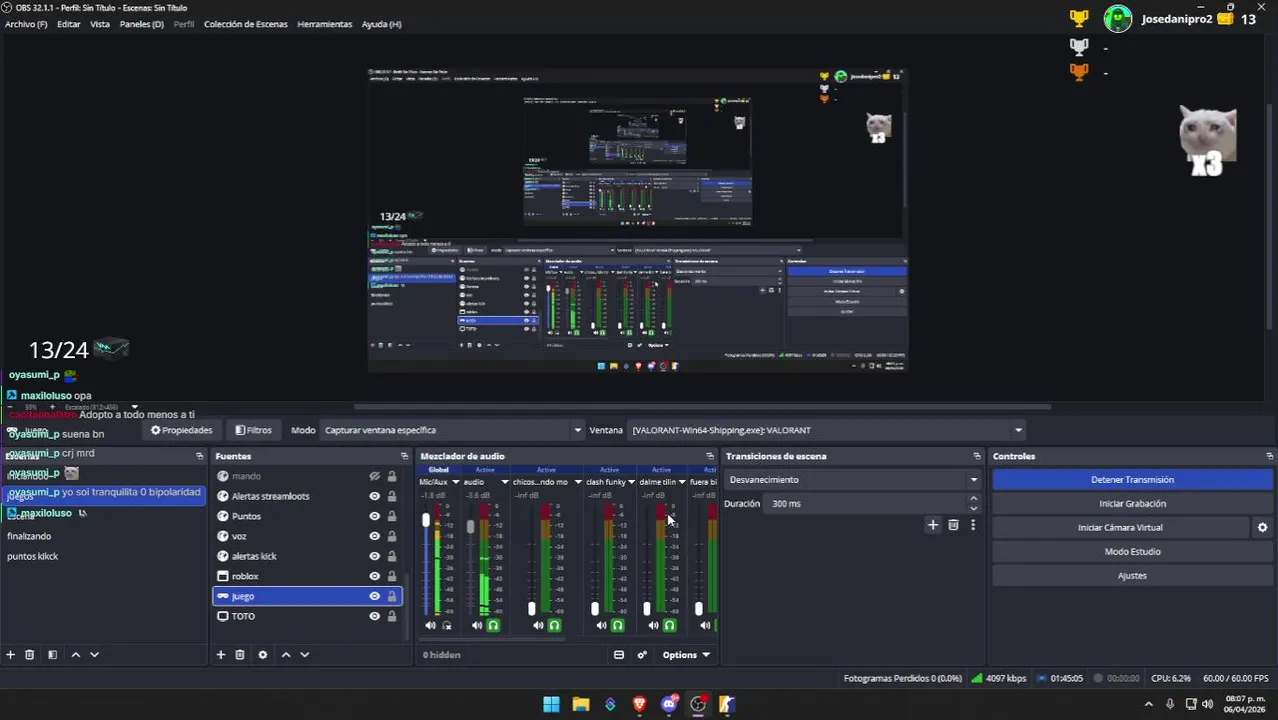Mute the Mic/Aux speaker icon

click(431, 625)
